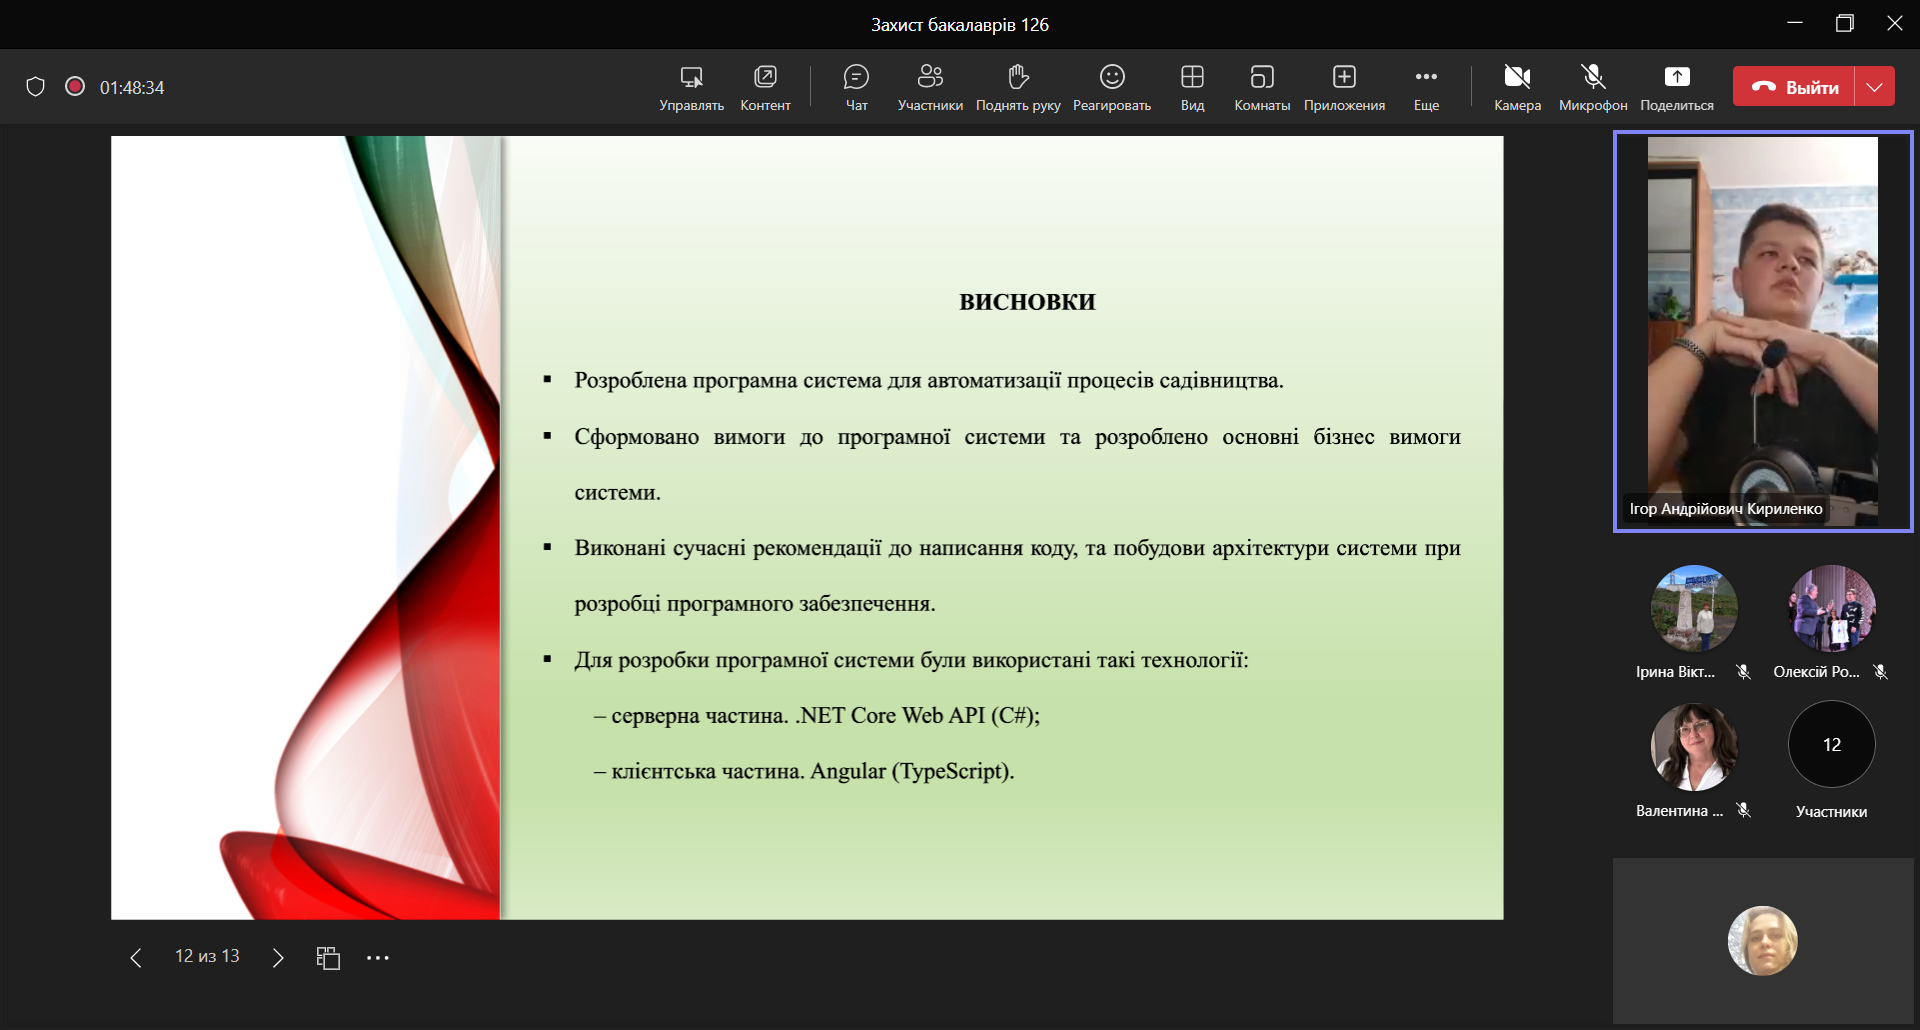Open Комнаты breakout rooms

click(x=1262, y=88)
